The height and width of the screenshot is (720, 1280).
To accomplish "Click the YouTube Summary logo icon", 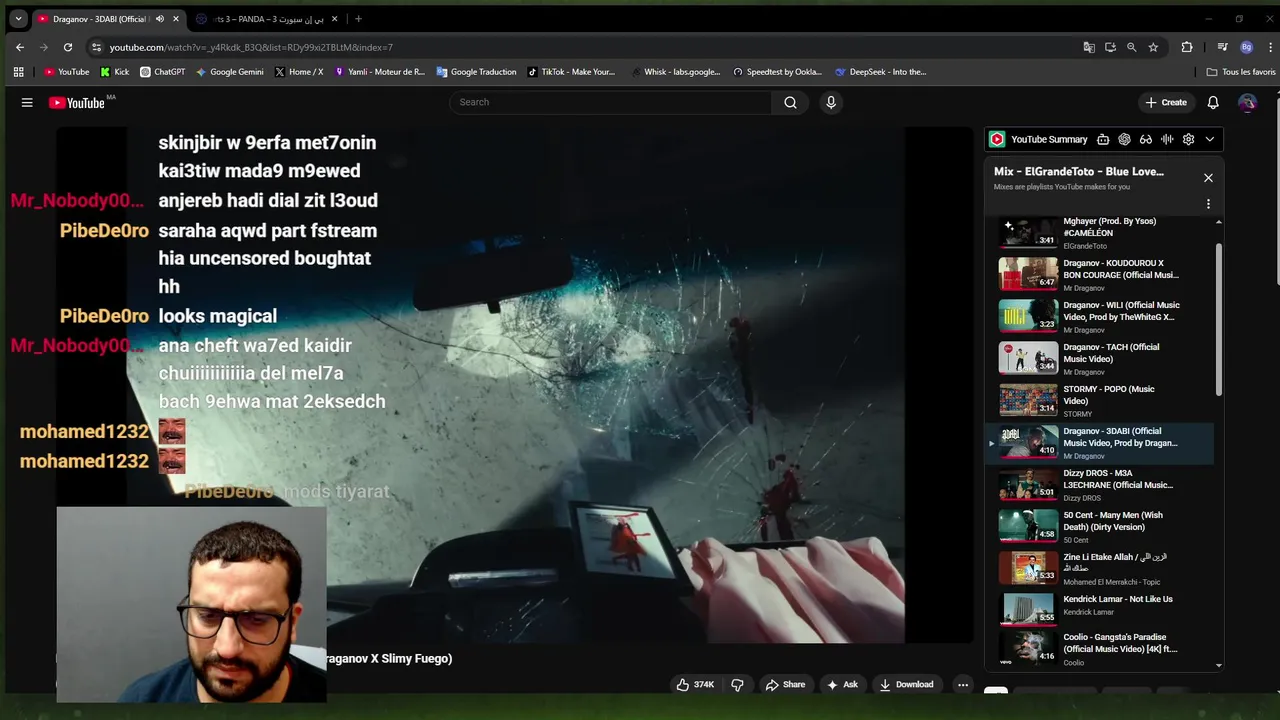I will pos(997,139).
